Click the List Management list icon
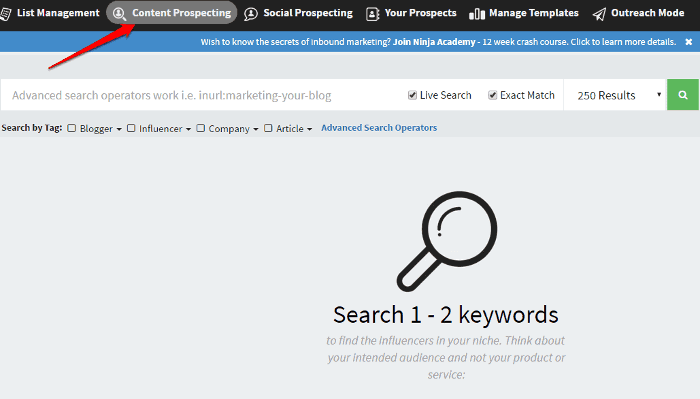Viewport: 700px width, 399px height. click(x=5, y=14)
